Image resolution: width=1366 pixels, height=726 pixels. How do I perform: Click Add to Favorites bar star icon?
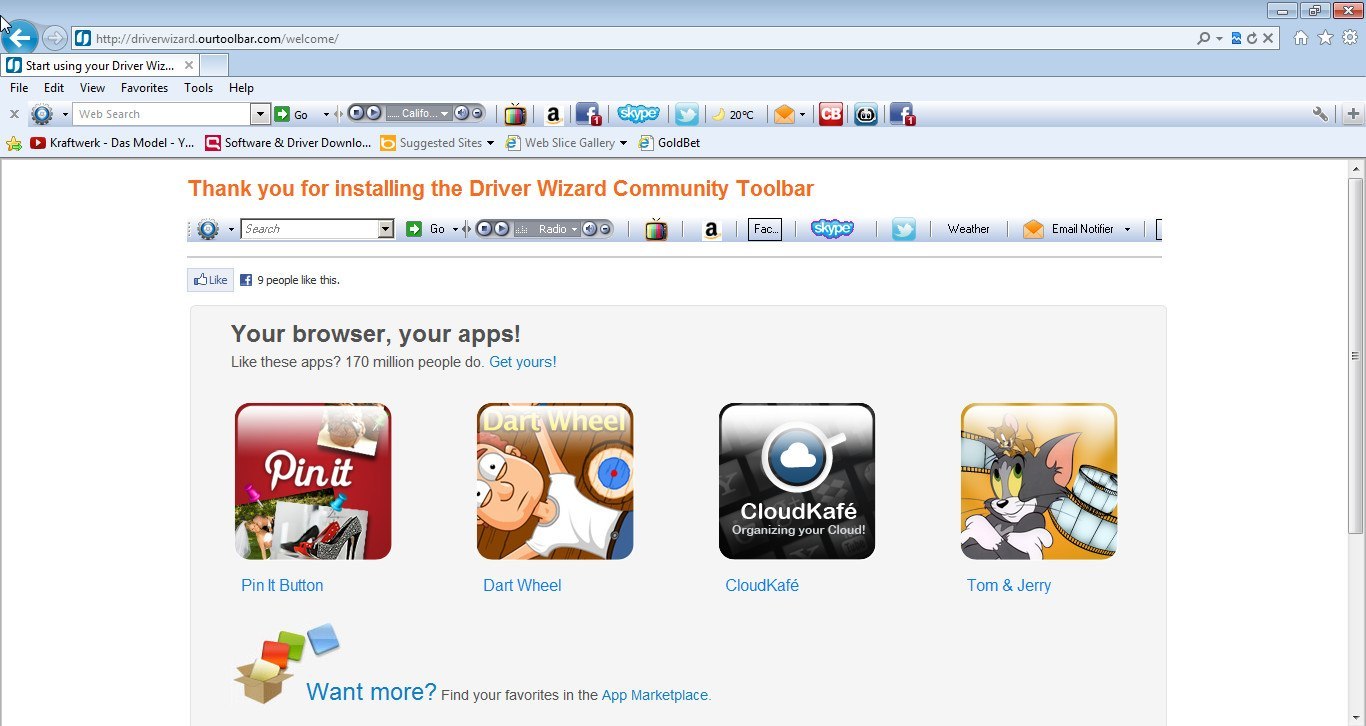pos(14,143)
